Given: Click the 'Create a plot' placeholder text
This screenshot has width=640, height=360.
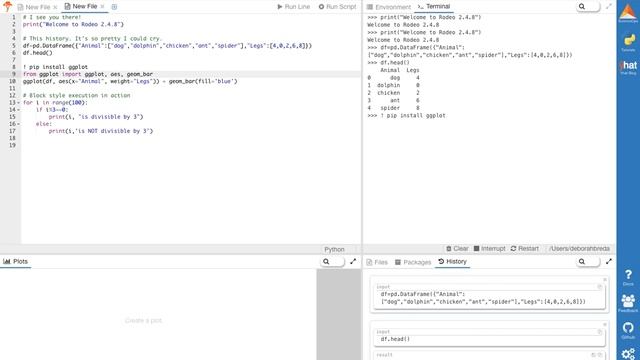Looking at the screenshot, I should tap(143, 320).
